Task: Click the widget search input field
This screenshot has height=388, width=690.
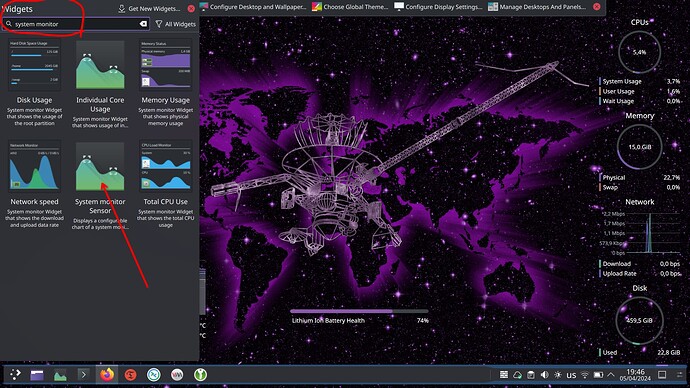Action: point(75,24)
